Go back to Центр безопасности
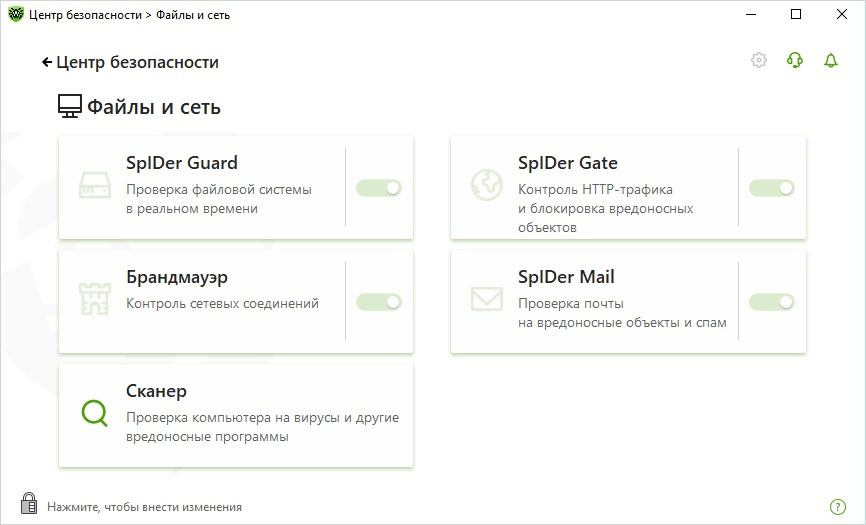The height and width of the screenshot is (525, 866). 130,62
